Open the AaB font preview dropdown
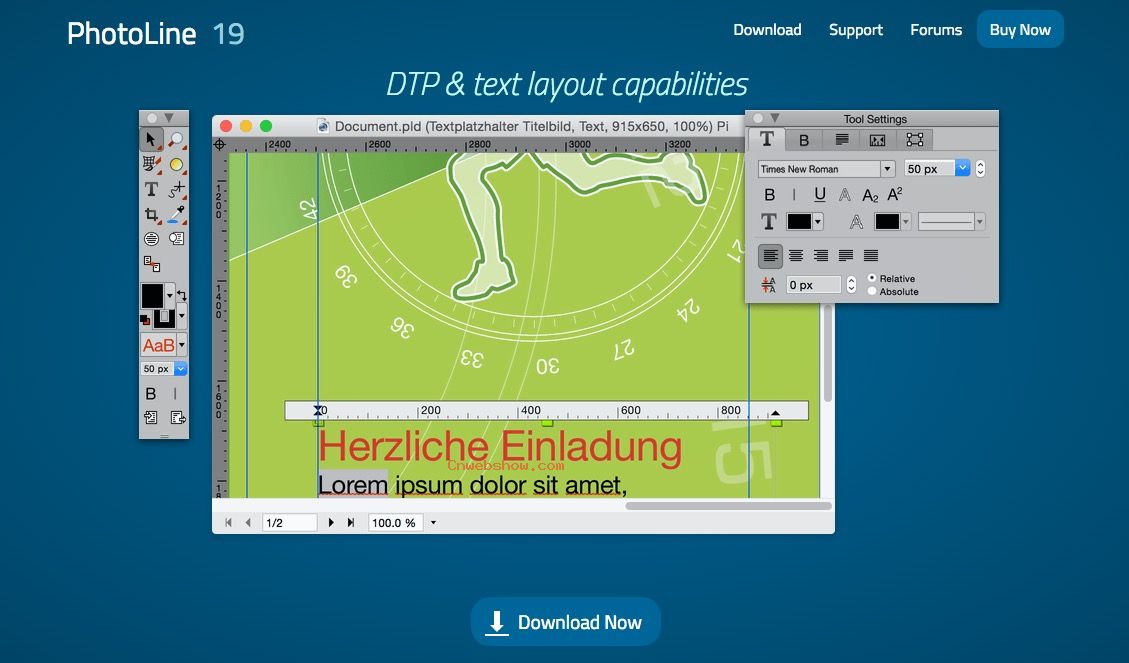The image size is (1129, 663). click(x=181, y=345)
